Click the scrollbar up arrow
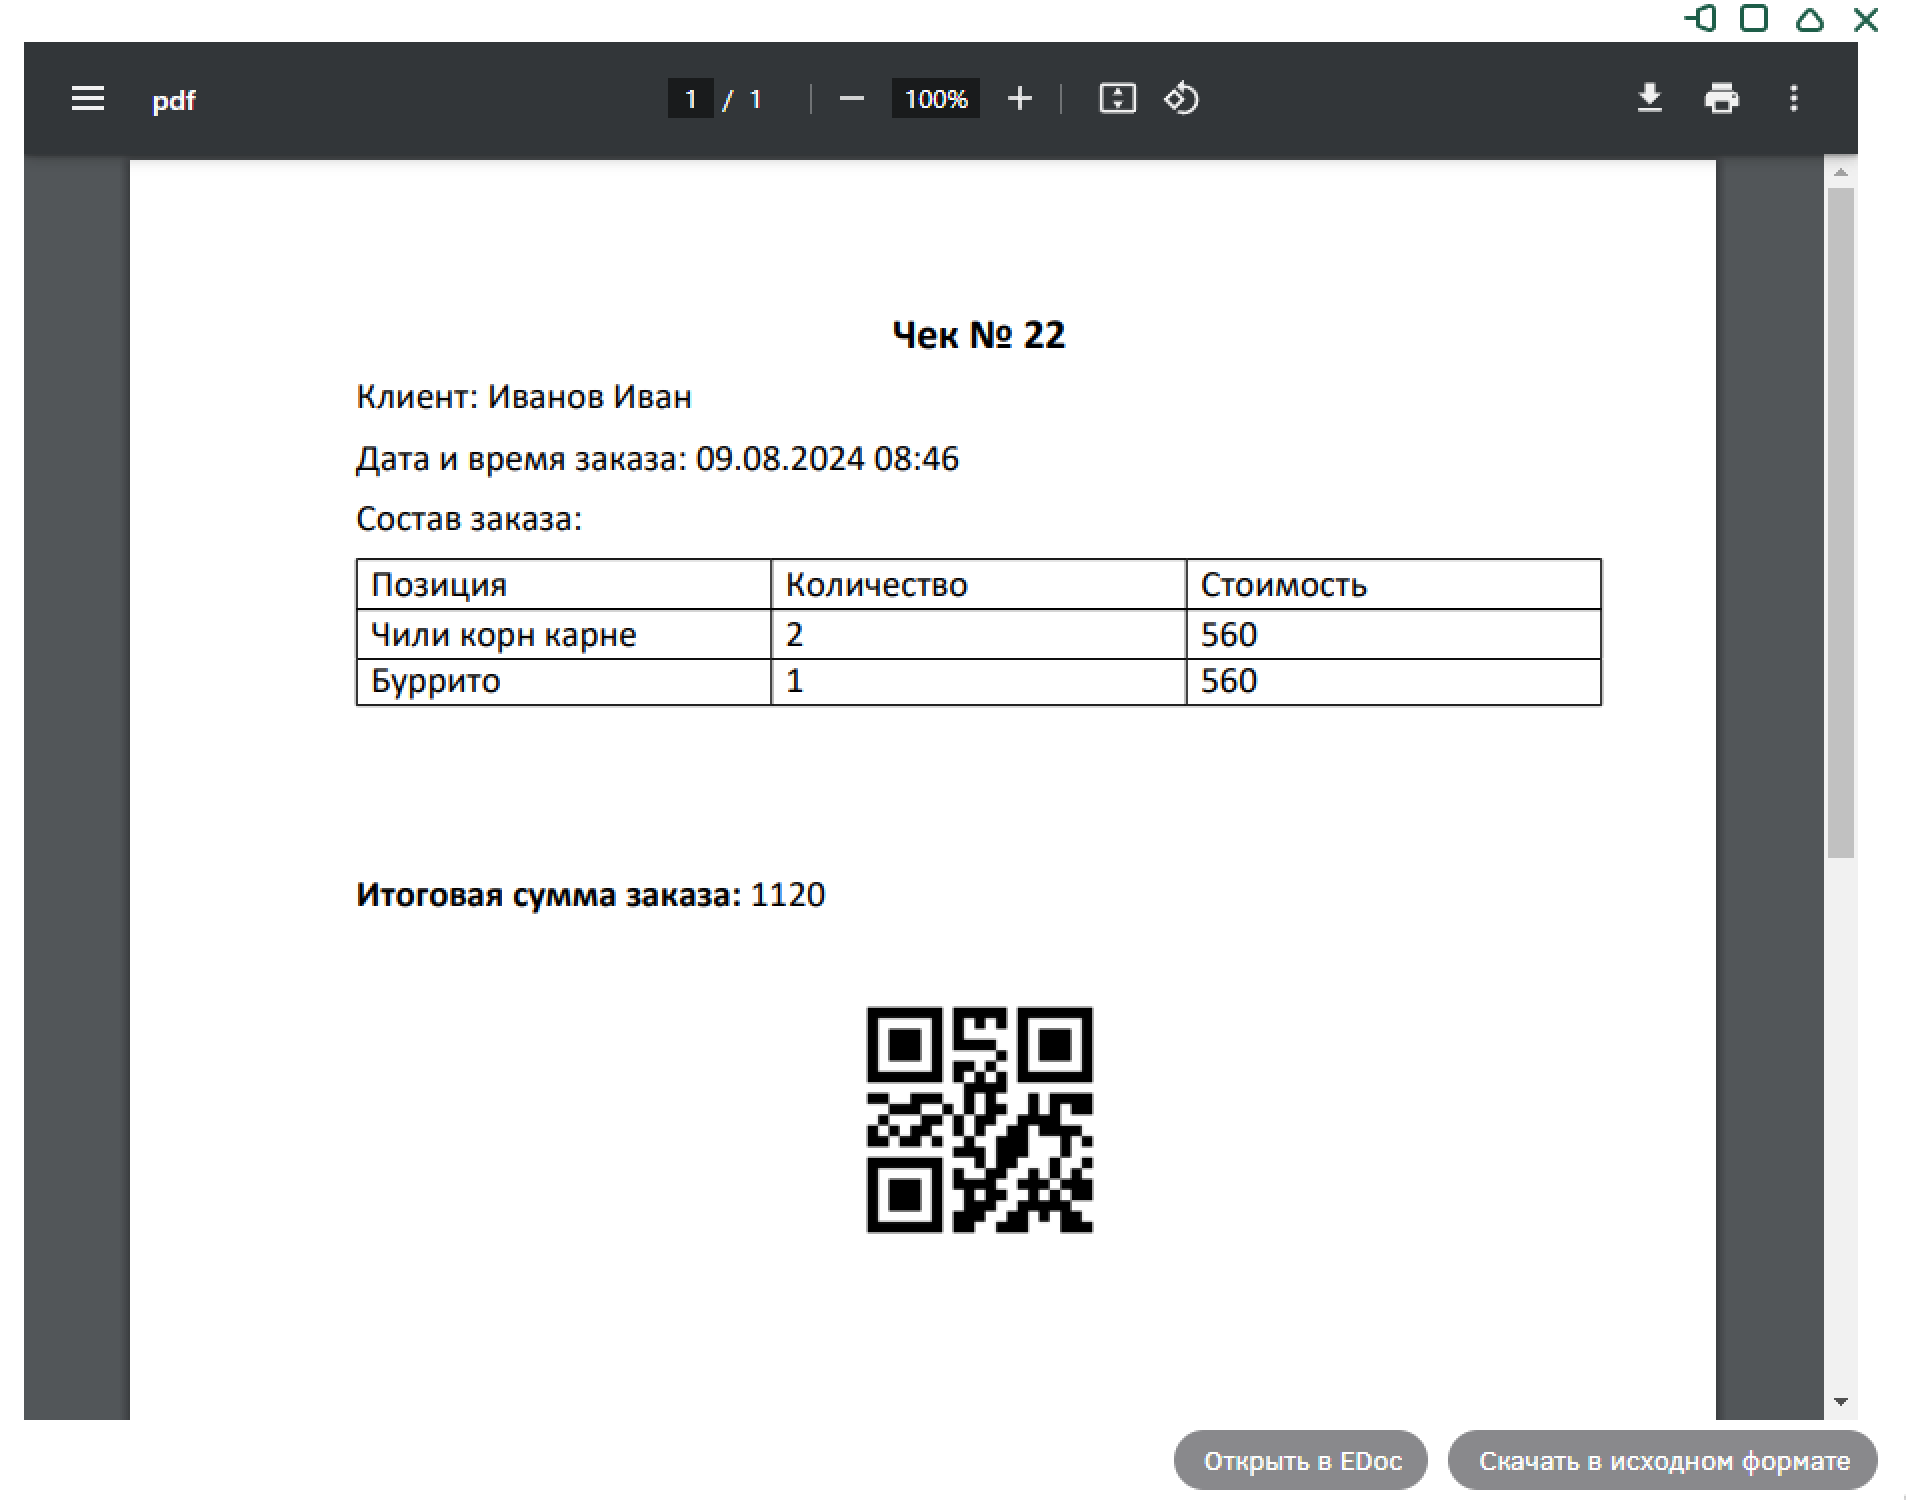Screen dimensions: 1906x1502 (x=1840, y=173)
